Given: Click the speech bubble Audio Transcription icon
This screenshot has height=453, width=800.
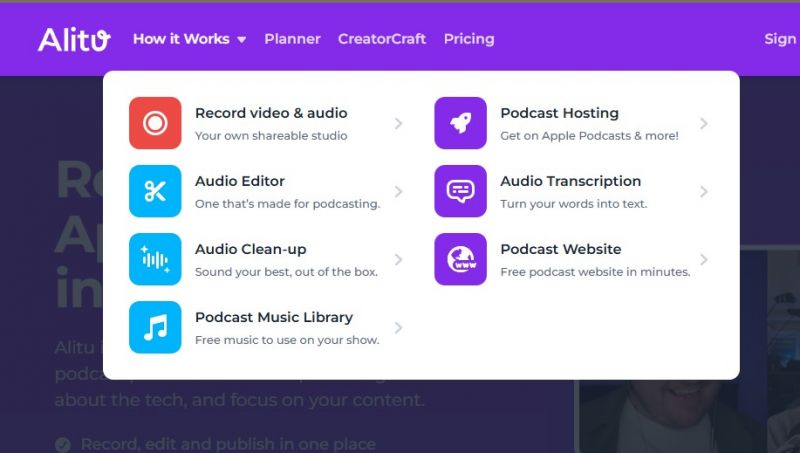Looking at the screenshot, I should point(460,191).
